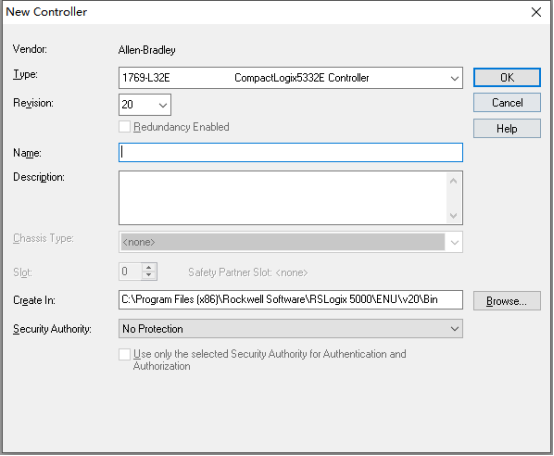Check Use only the selected Security Authority
The height and width of the screenshot is (456, 554).
(x=124, y=354)
